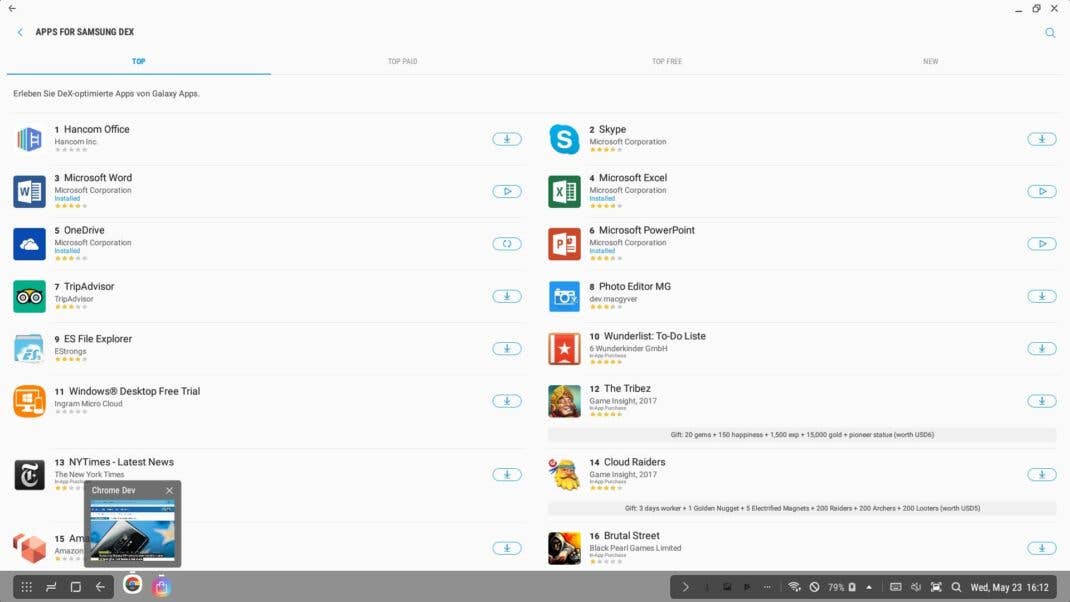Open search in the Galaxy Apps header

pyautogui.click(x=1050, y=32)
